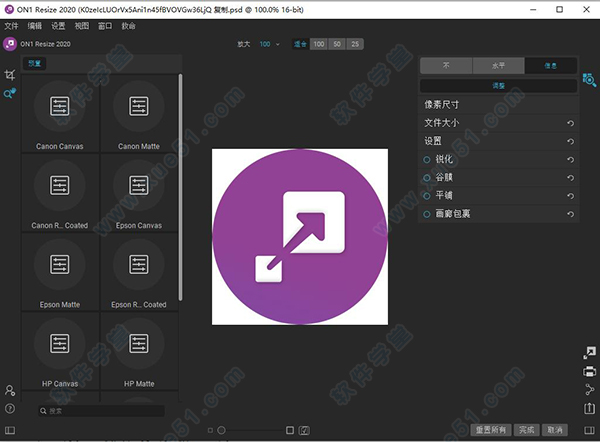Reset the 谷膜 section
Image resolution: width=600 pixels, height=442 pixels.
pos(571,178)
